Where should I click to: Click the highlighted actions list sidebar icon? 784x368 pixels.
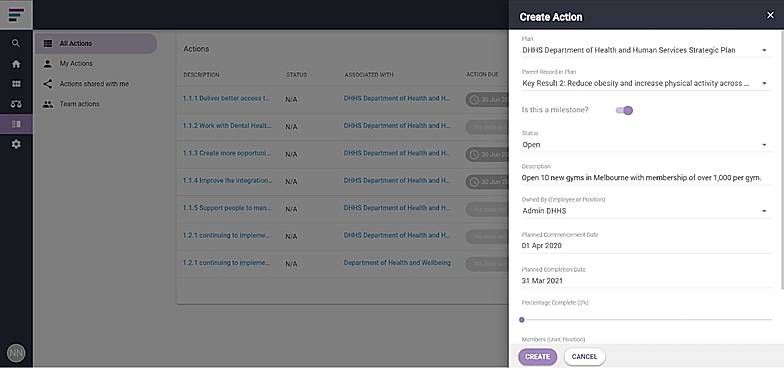click(x=16, y=124)
